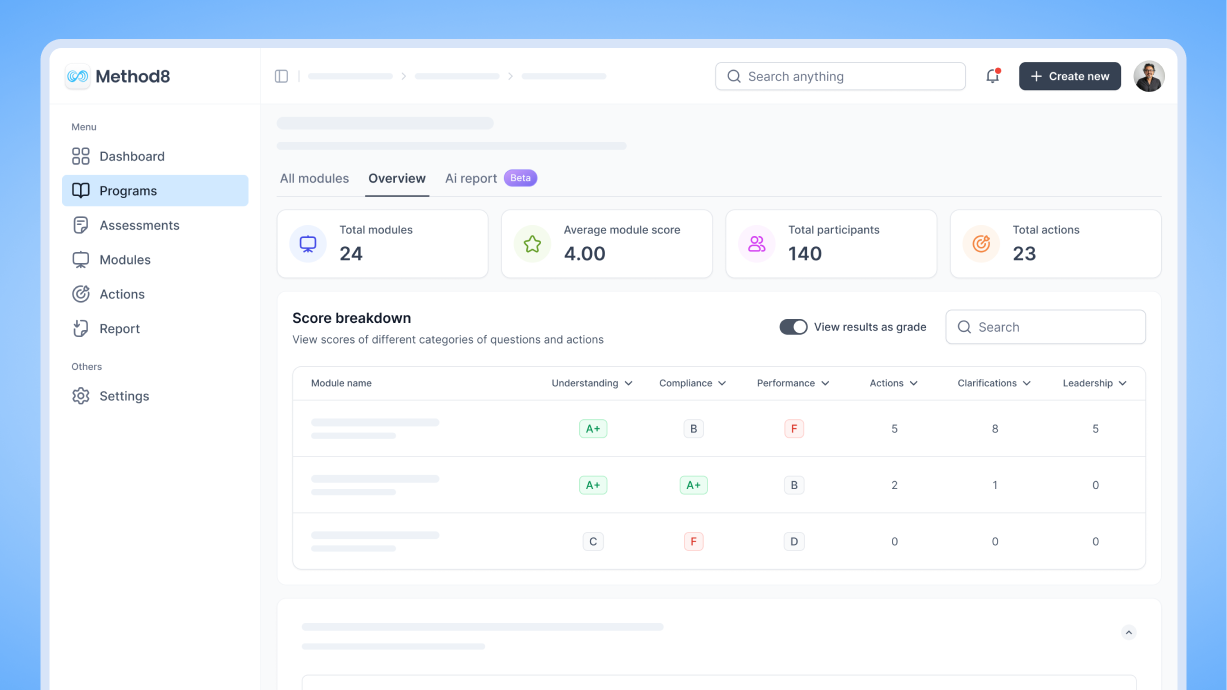Click second row Actions value 2
Viewport: 1227px width, 690px height.
click(x=894, y=485)
